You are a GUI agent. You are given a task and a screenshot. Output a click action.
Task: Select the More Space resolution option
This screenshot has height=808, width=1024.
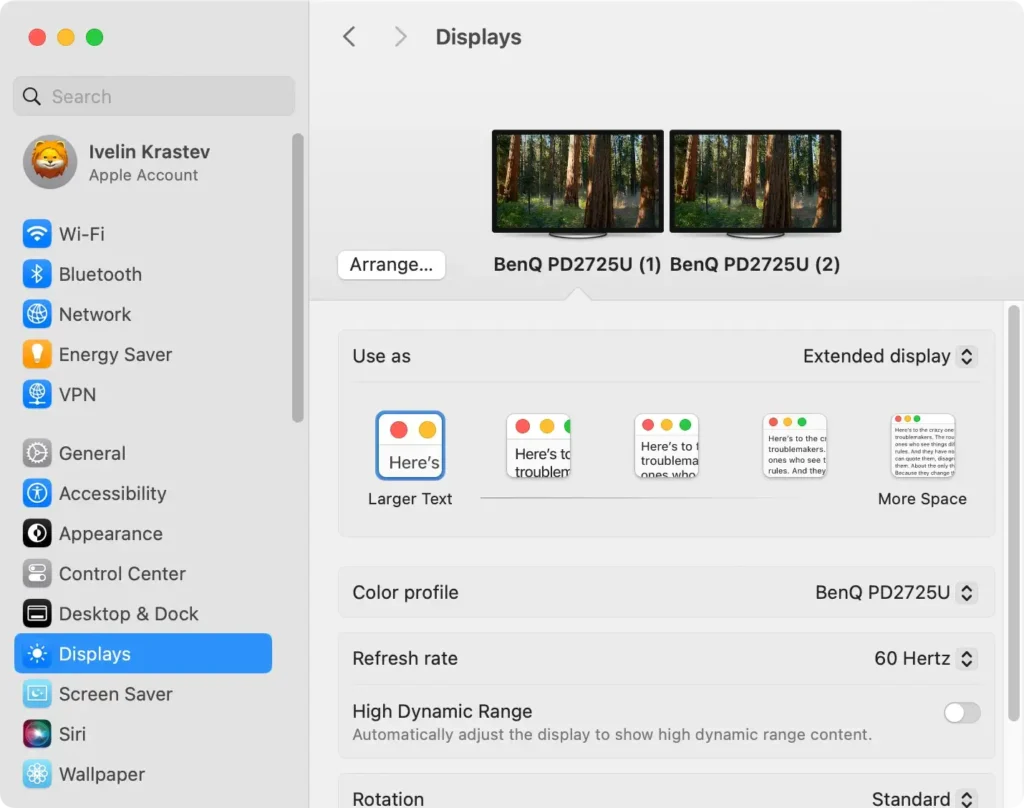tap(923, 445)
